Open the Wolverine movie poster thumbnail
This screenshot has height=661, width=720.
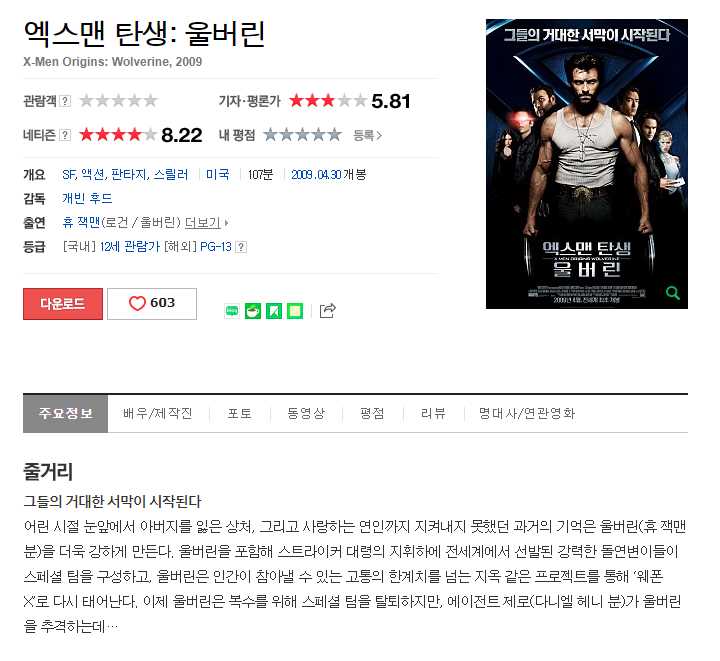coord(587,164)
